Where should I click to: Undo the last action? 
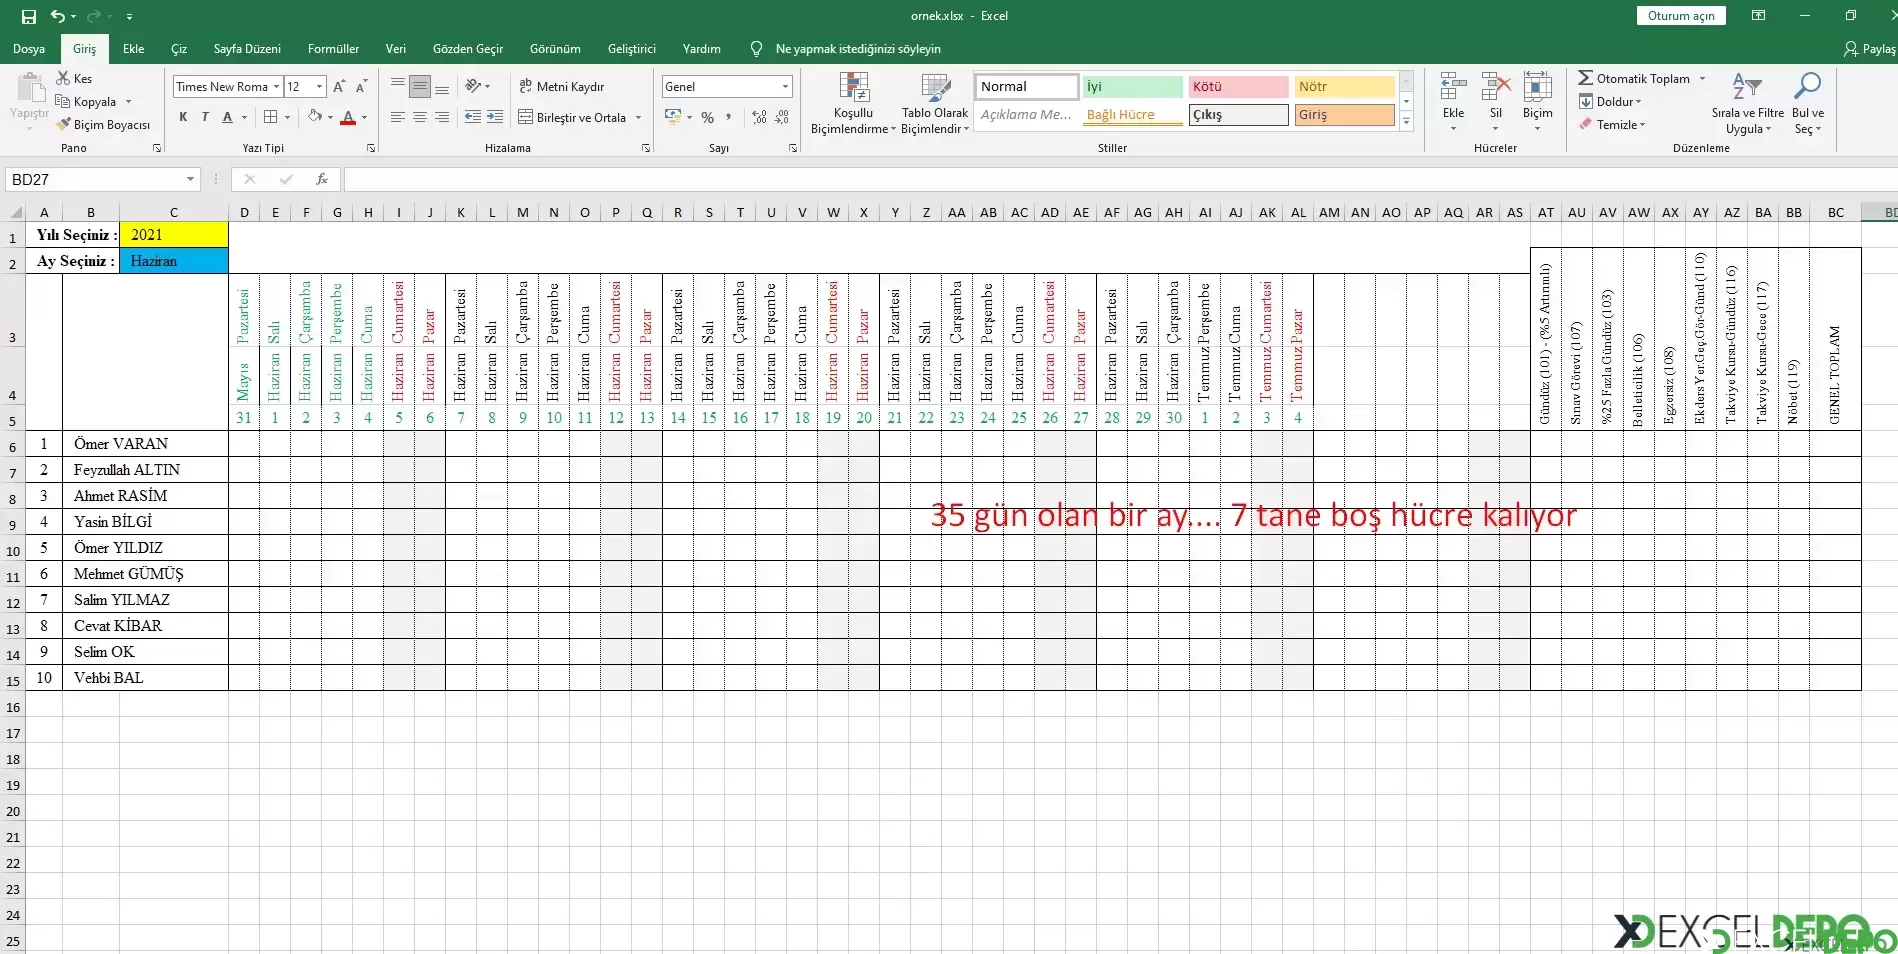pyautogui.click(x=58, y=16)
